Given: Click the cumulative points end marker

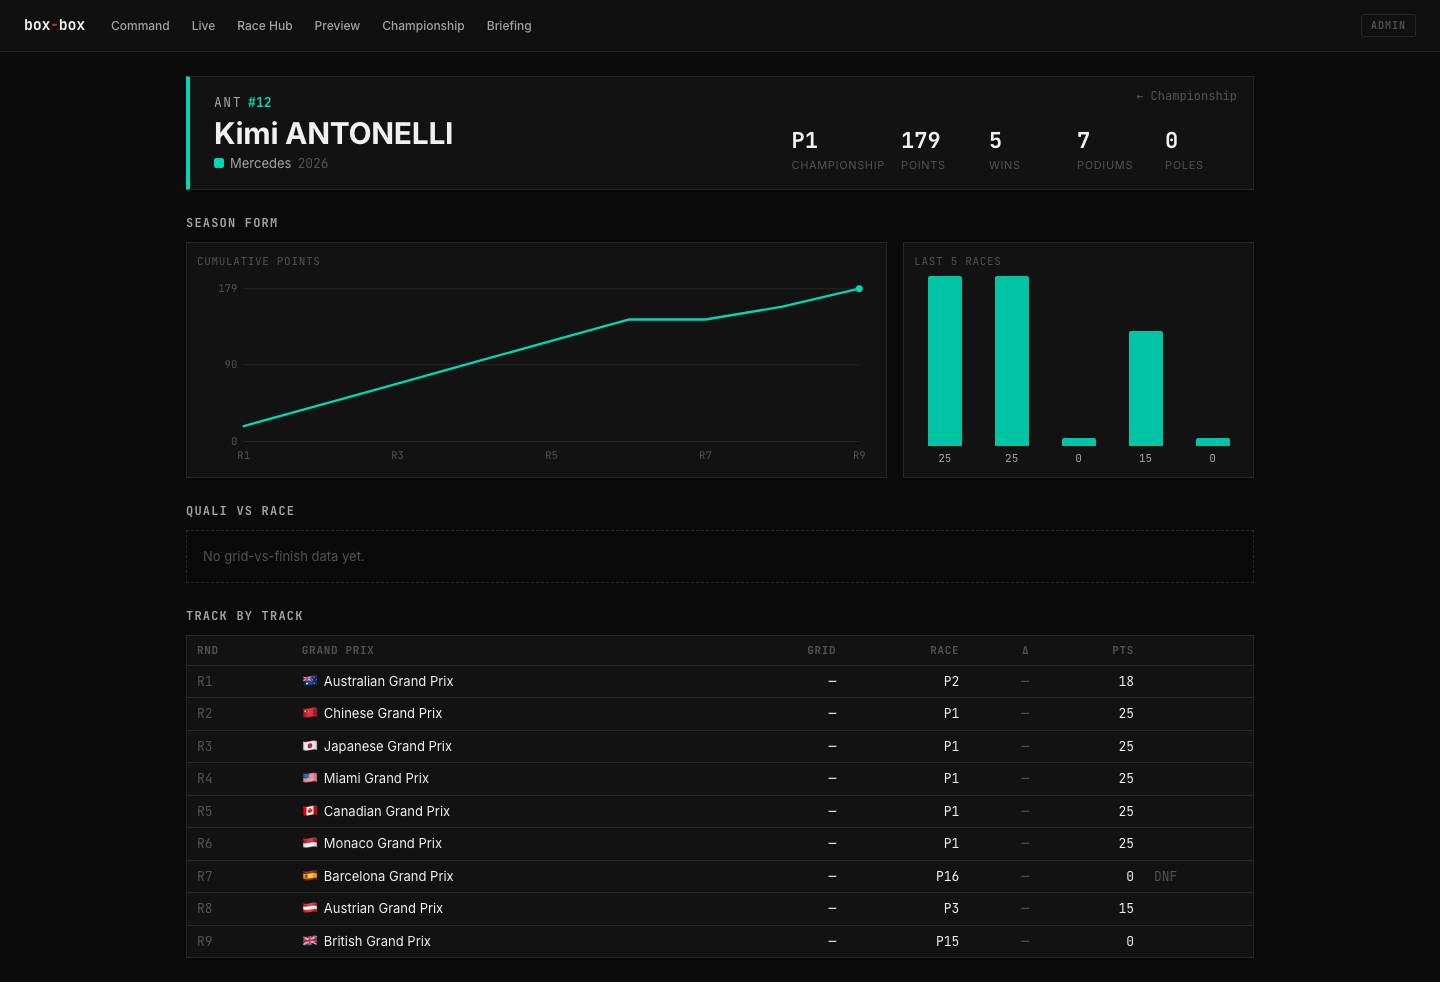Looking at the screenshot, I should tap(859, 289).
